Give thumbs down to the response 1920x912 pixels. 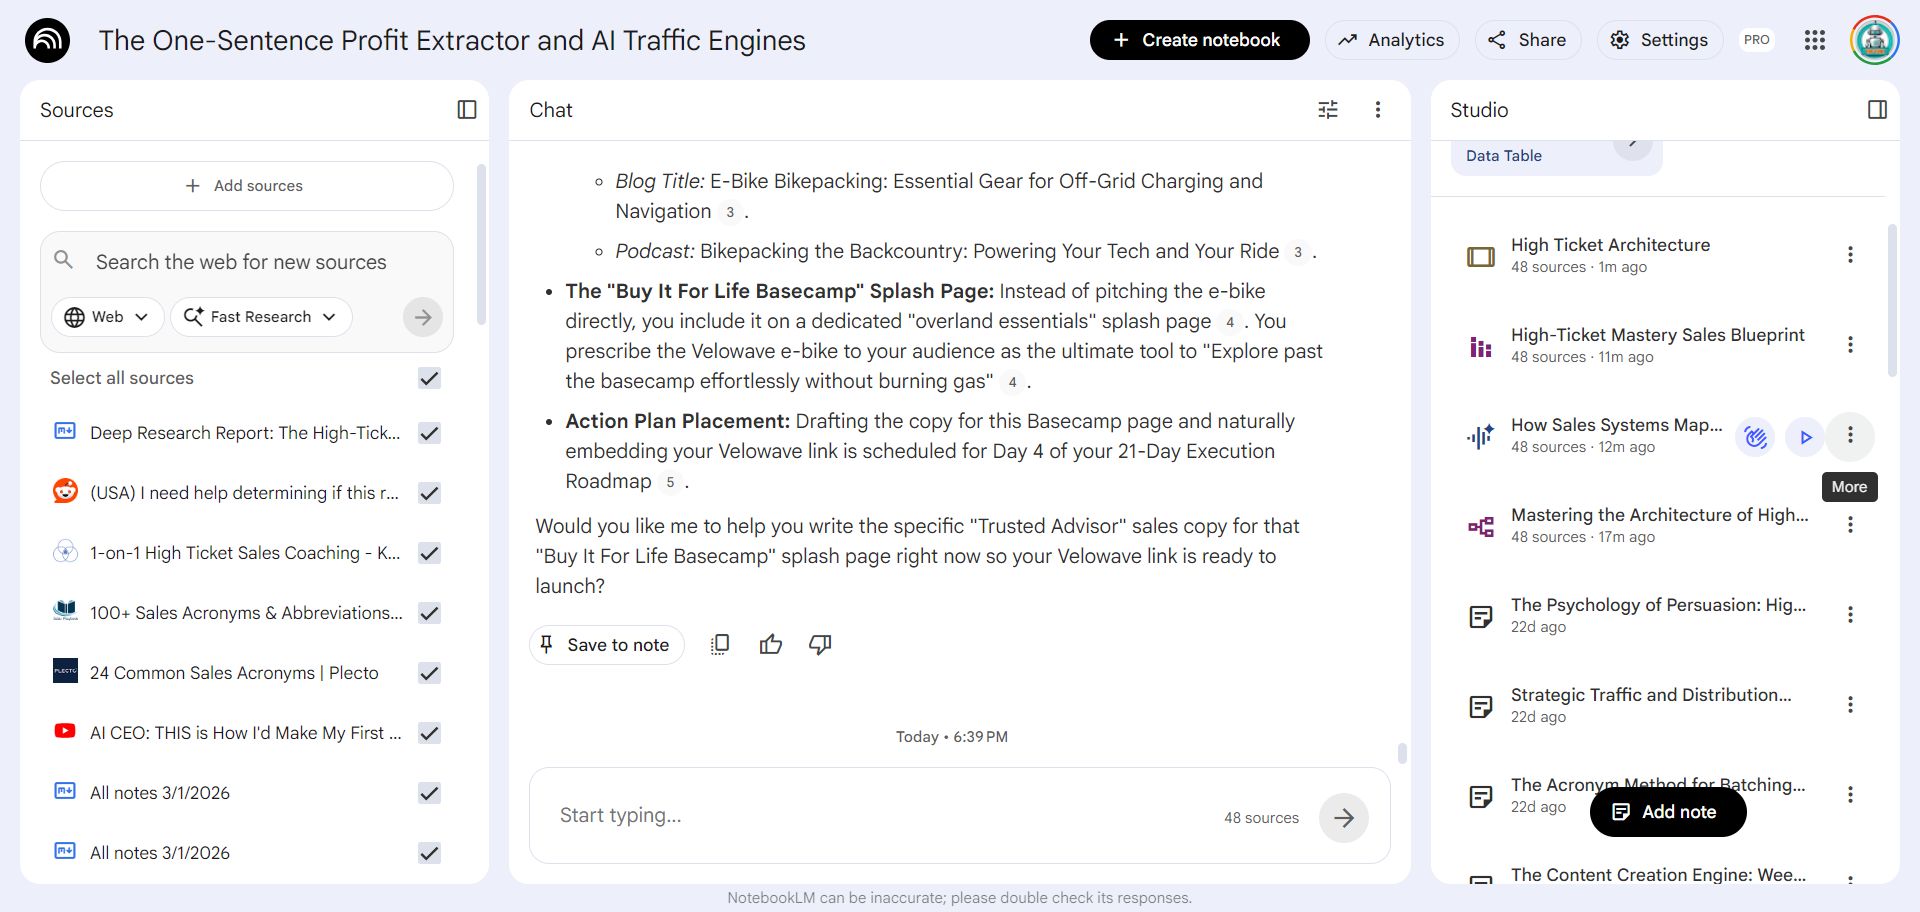820,645
